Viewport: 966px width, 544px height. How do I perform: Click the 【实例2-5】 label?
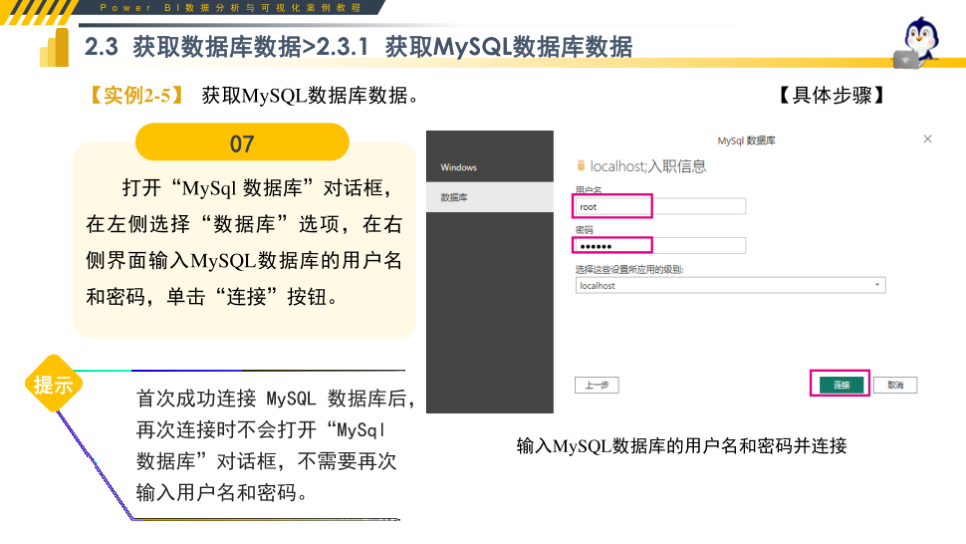point(136,95)
